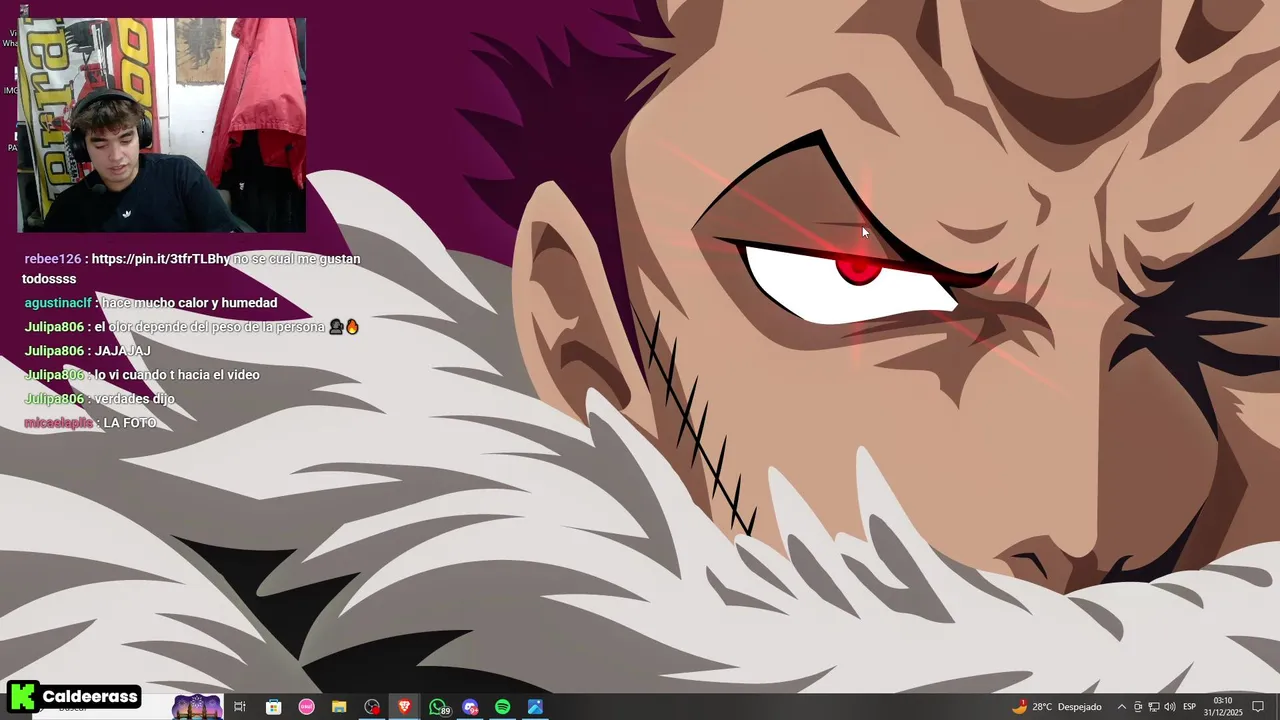Click the 'verdades dijo' chat message

point(134,399)
